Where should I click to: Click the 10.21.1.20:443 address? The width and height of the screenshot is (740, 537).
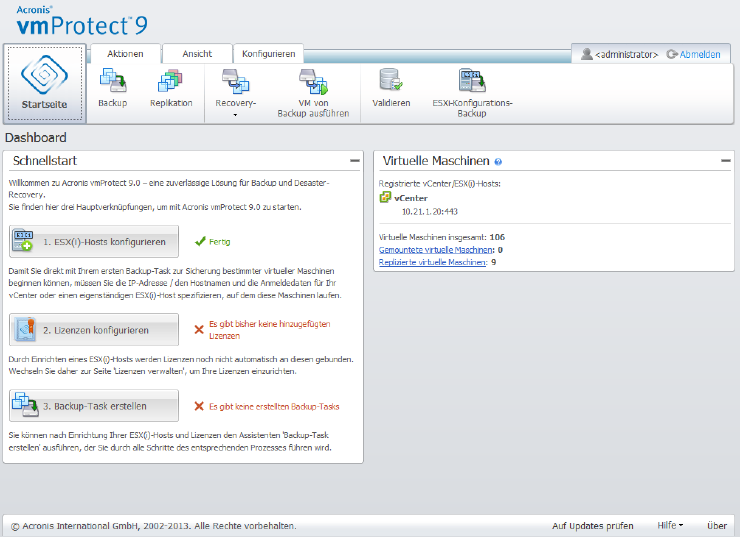pos(429,211)
